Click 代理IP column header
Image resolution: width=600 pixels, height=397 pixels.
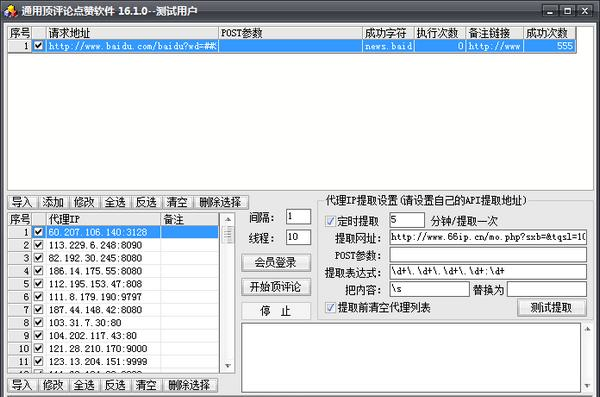pyautogui.click(x=103, y=219)
